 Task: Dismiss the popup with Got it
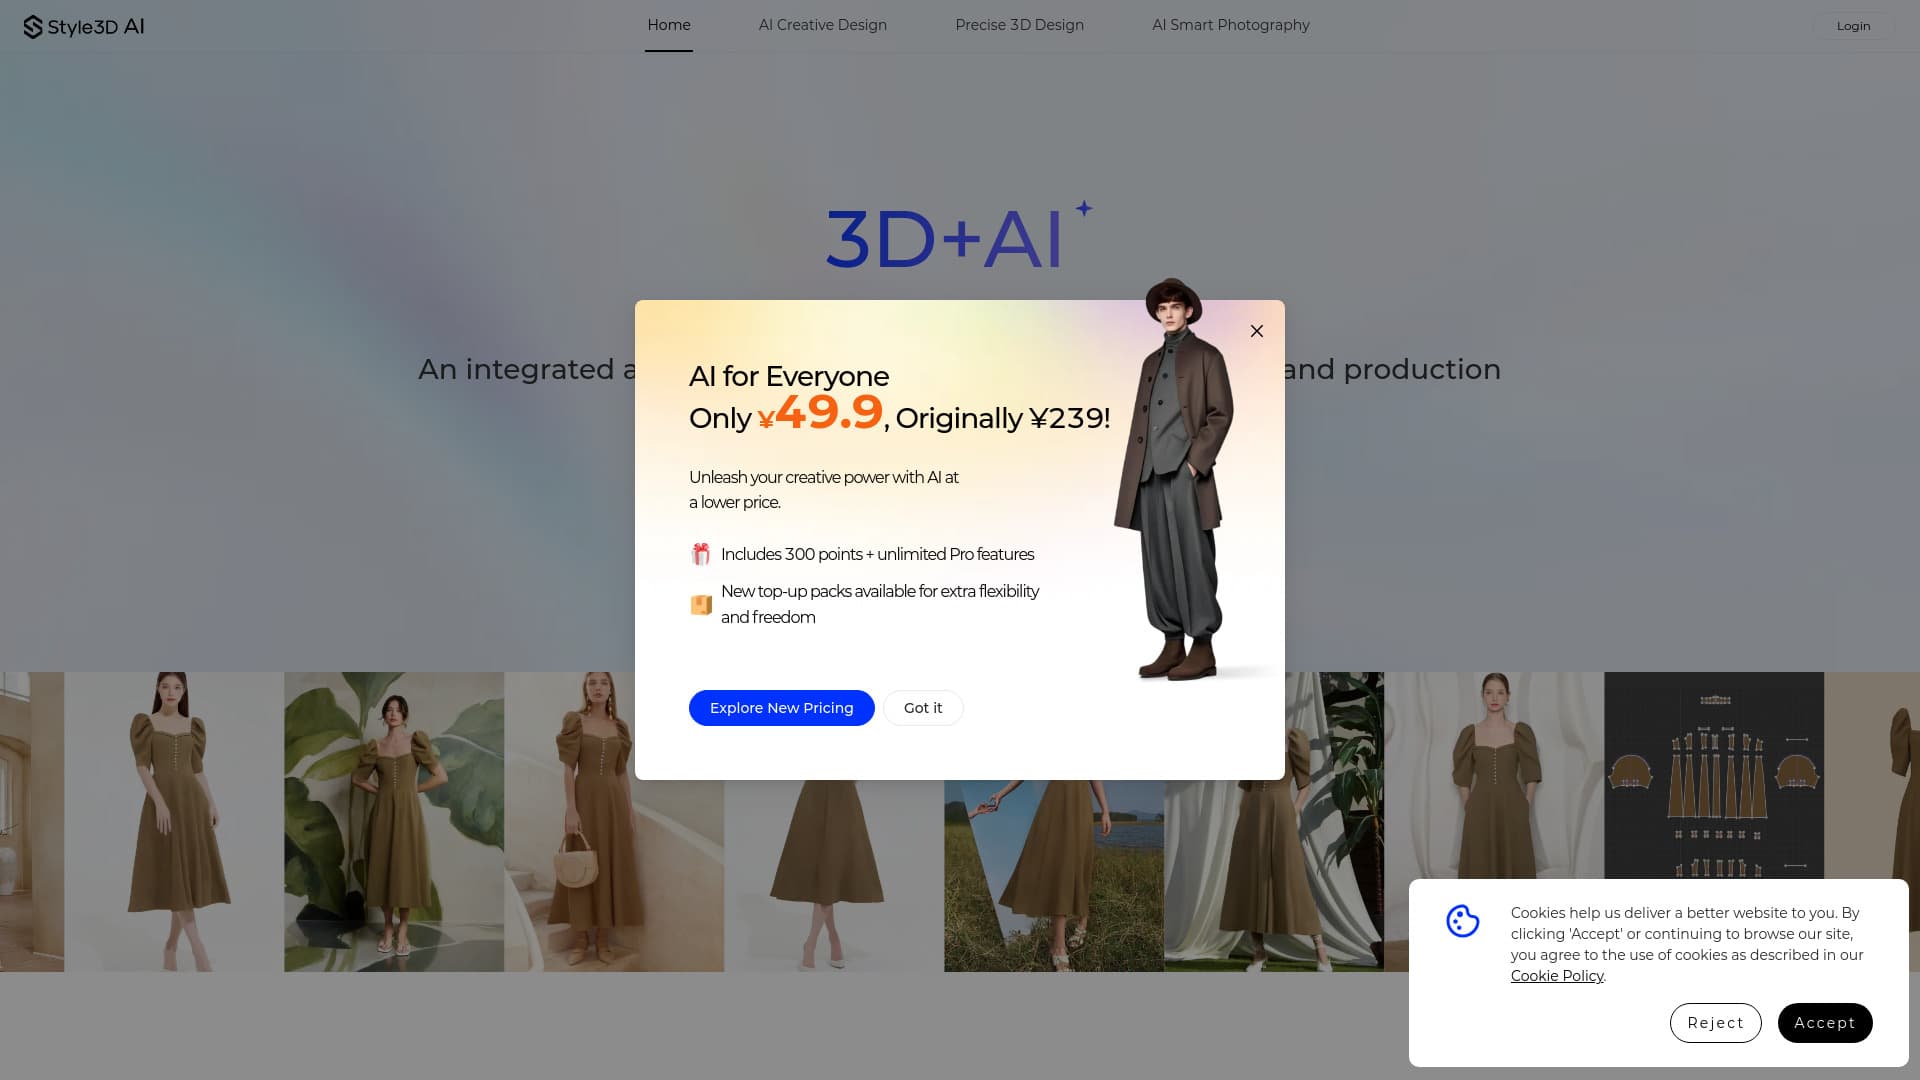tap(922, 707)
